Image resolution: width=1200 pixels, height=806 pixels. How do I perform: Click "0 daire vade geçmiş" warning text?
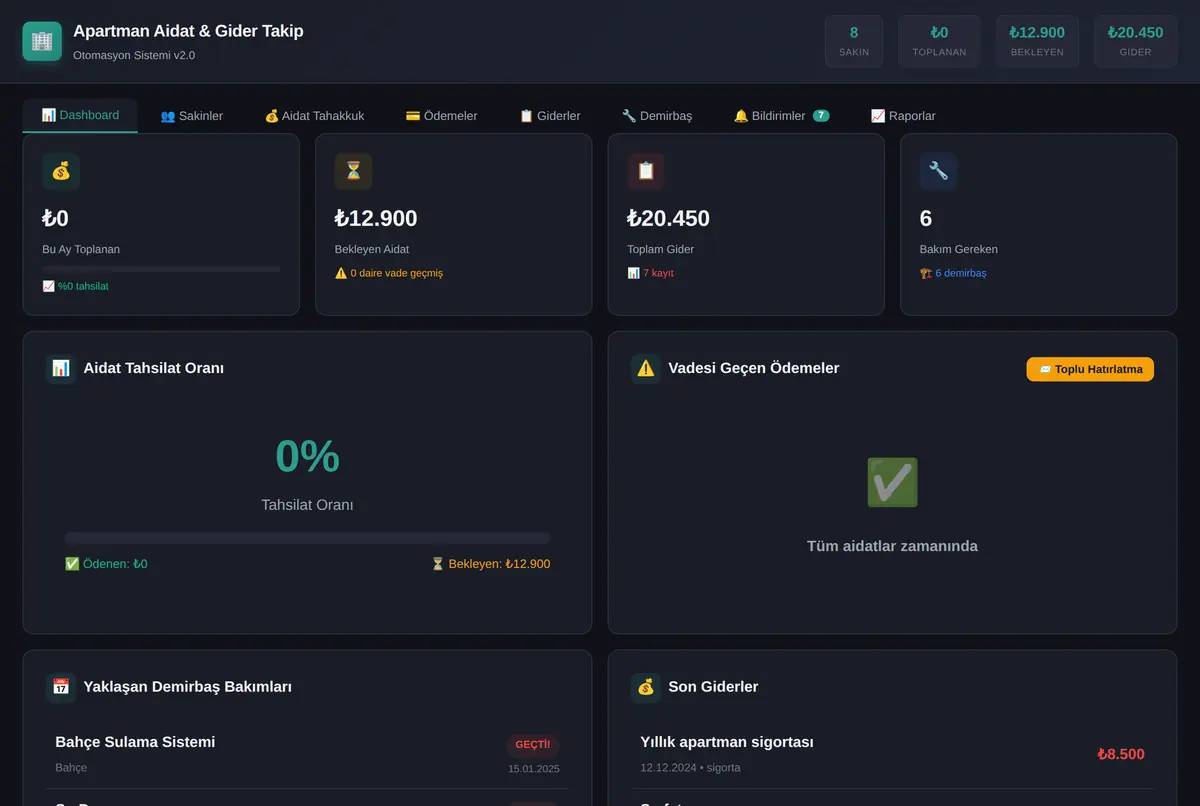(x=389, y=273)
